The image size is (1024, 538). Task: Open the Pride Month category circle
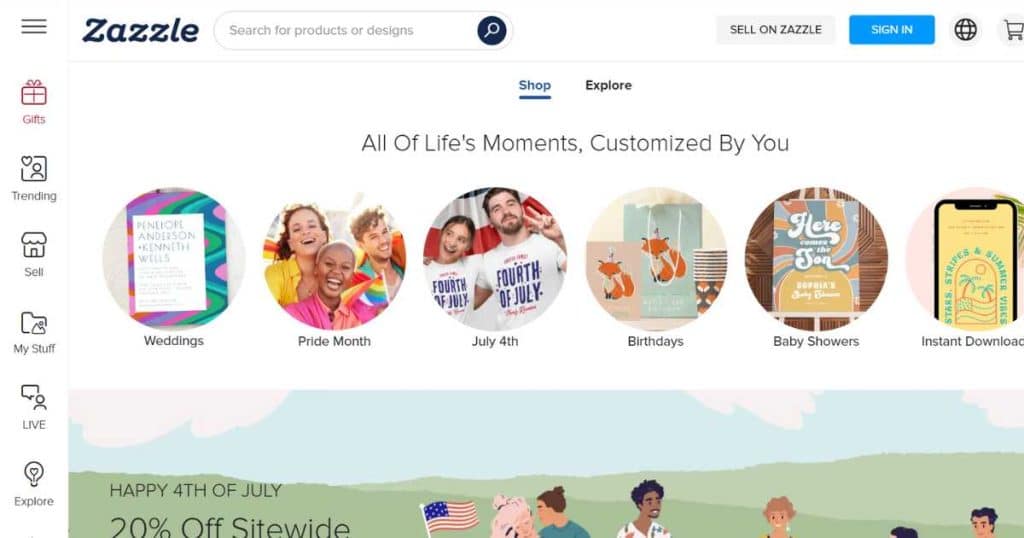point(334,259)
